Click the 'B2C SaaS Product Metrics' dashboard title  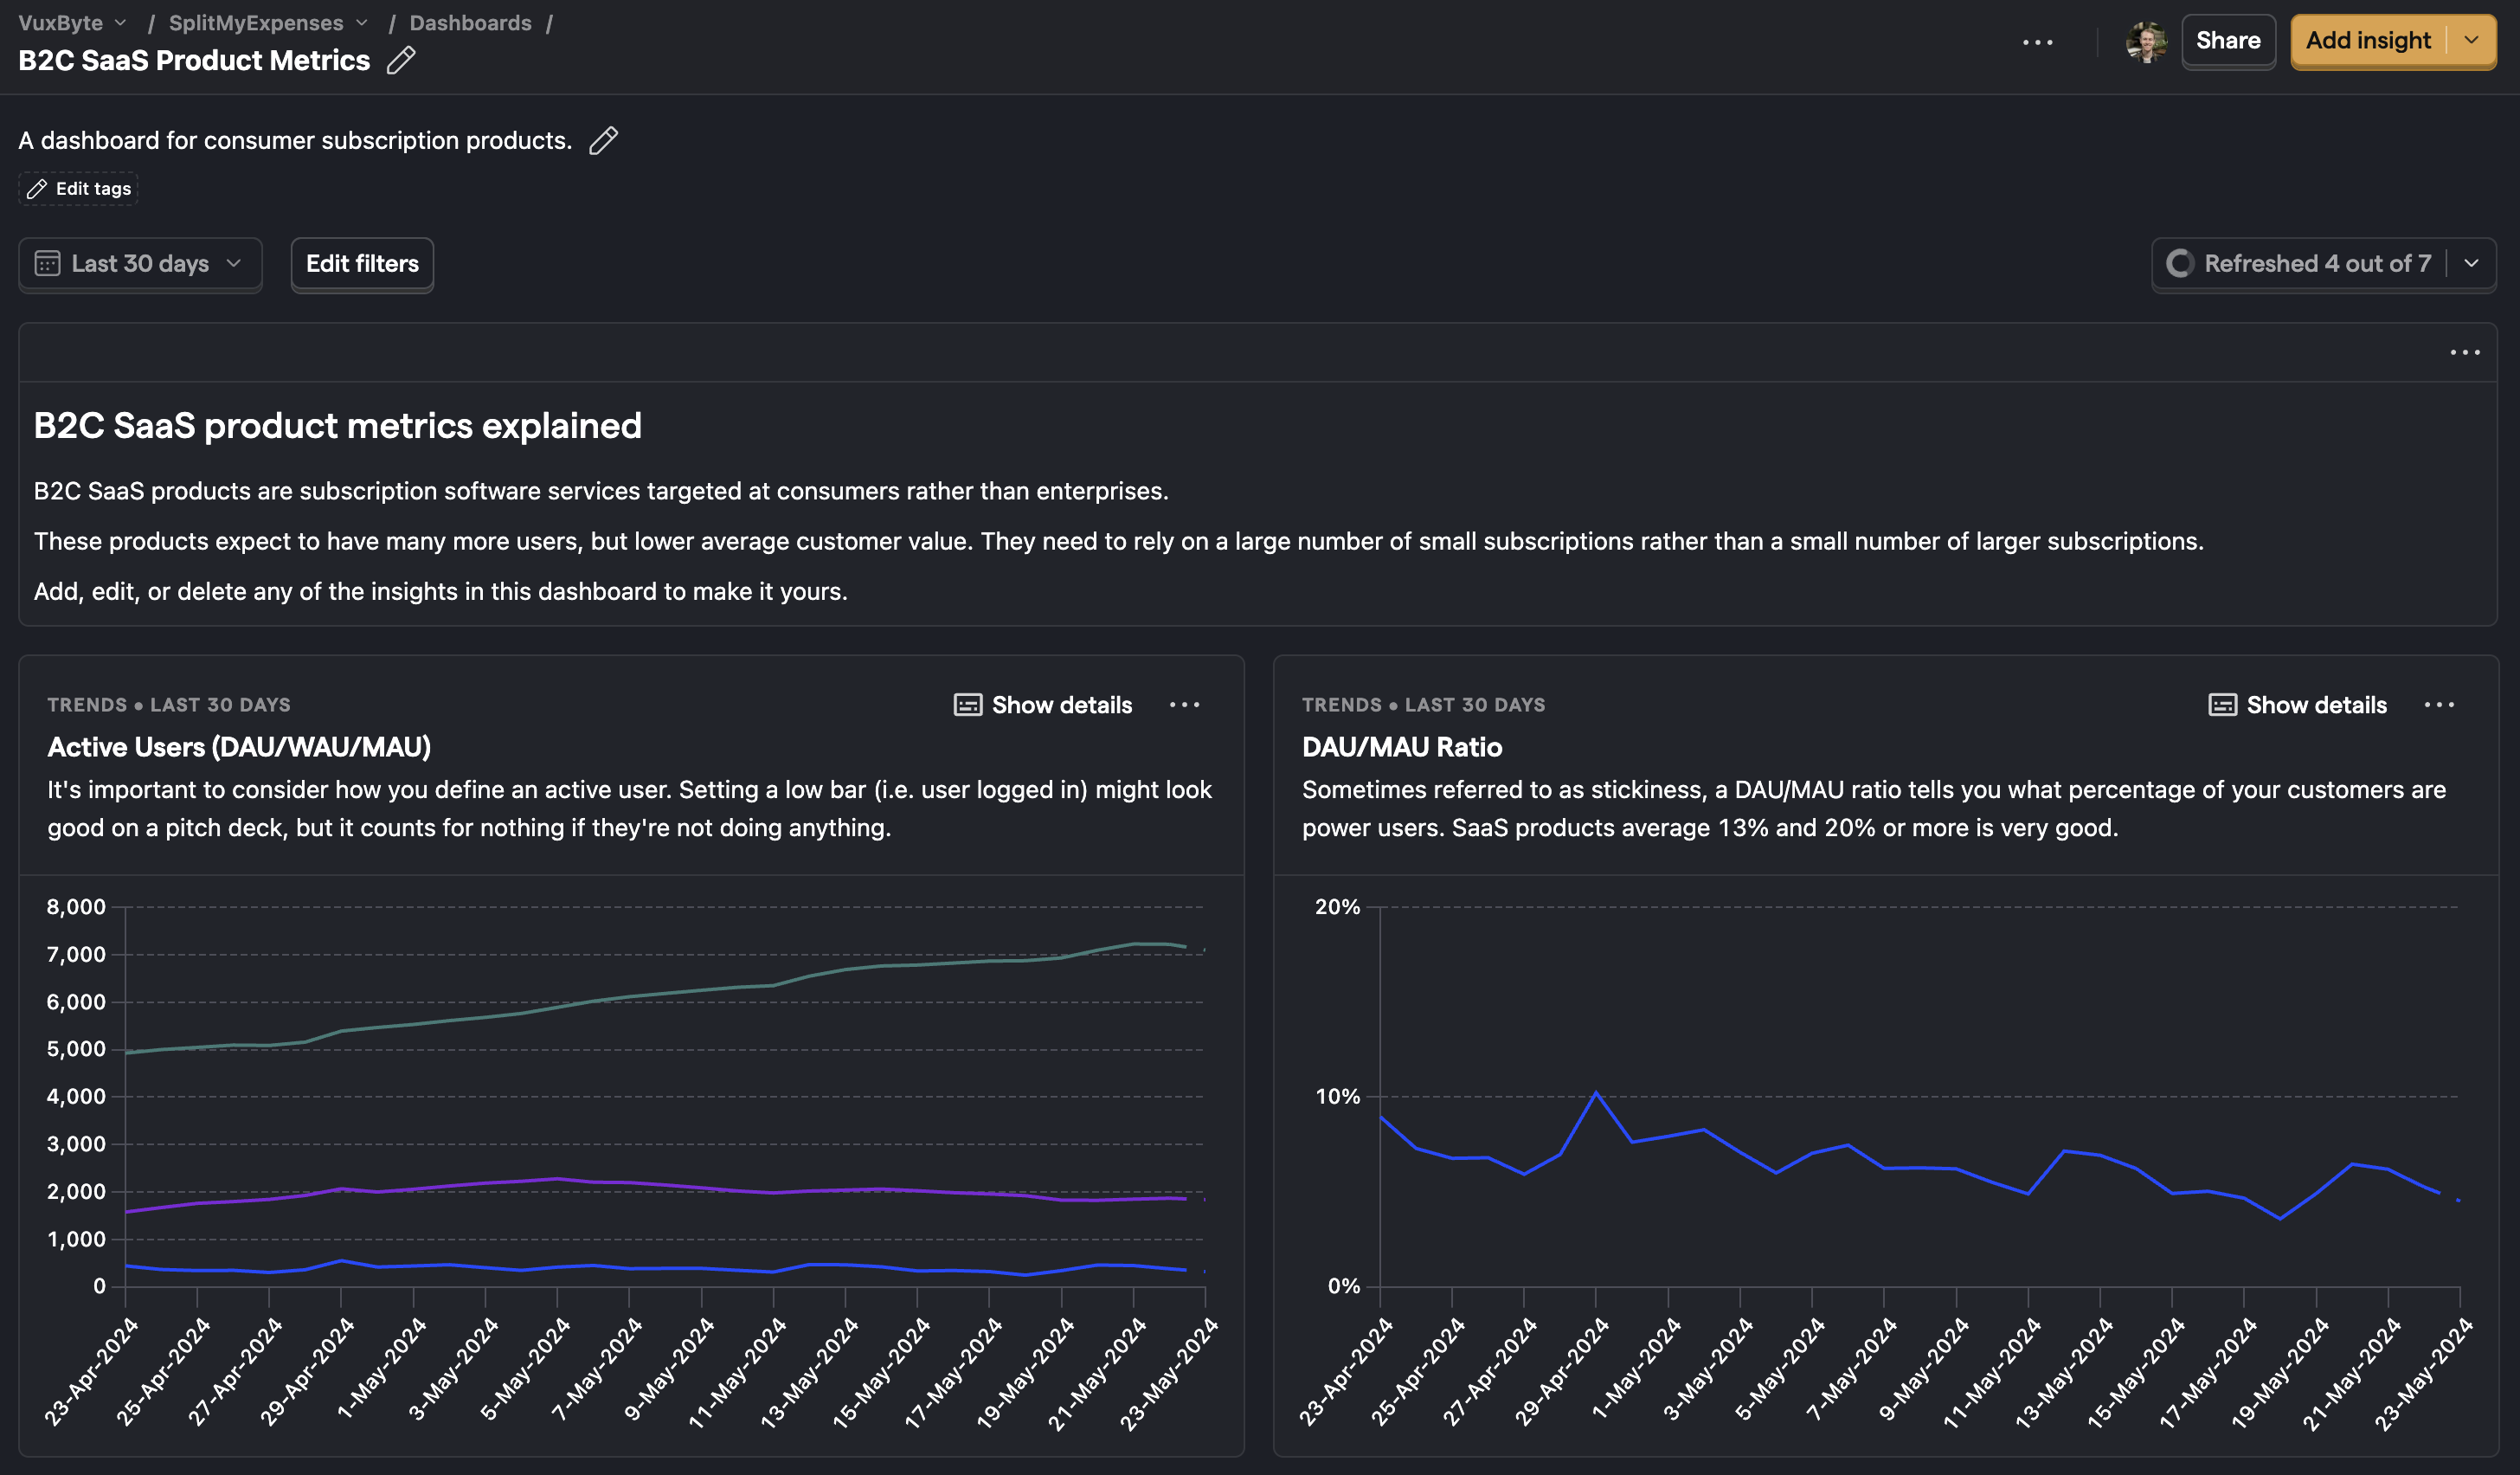194,61
